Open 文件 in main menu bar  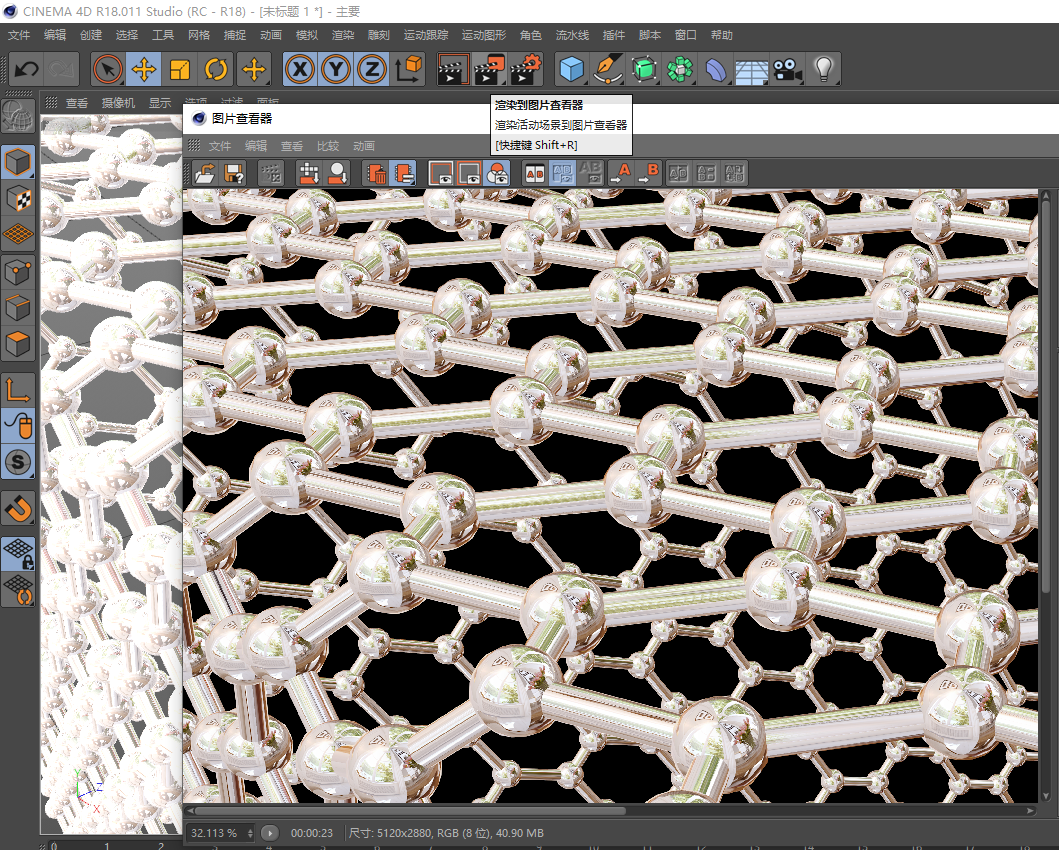(x=19, y=35)
